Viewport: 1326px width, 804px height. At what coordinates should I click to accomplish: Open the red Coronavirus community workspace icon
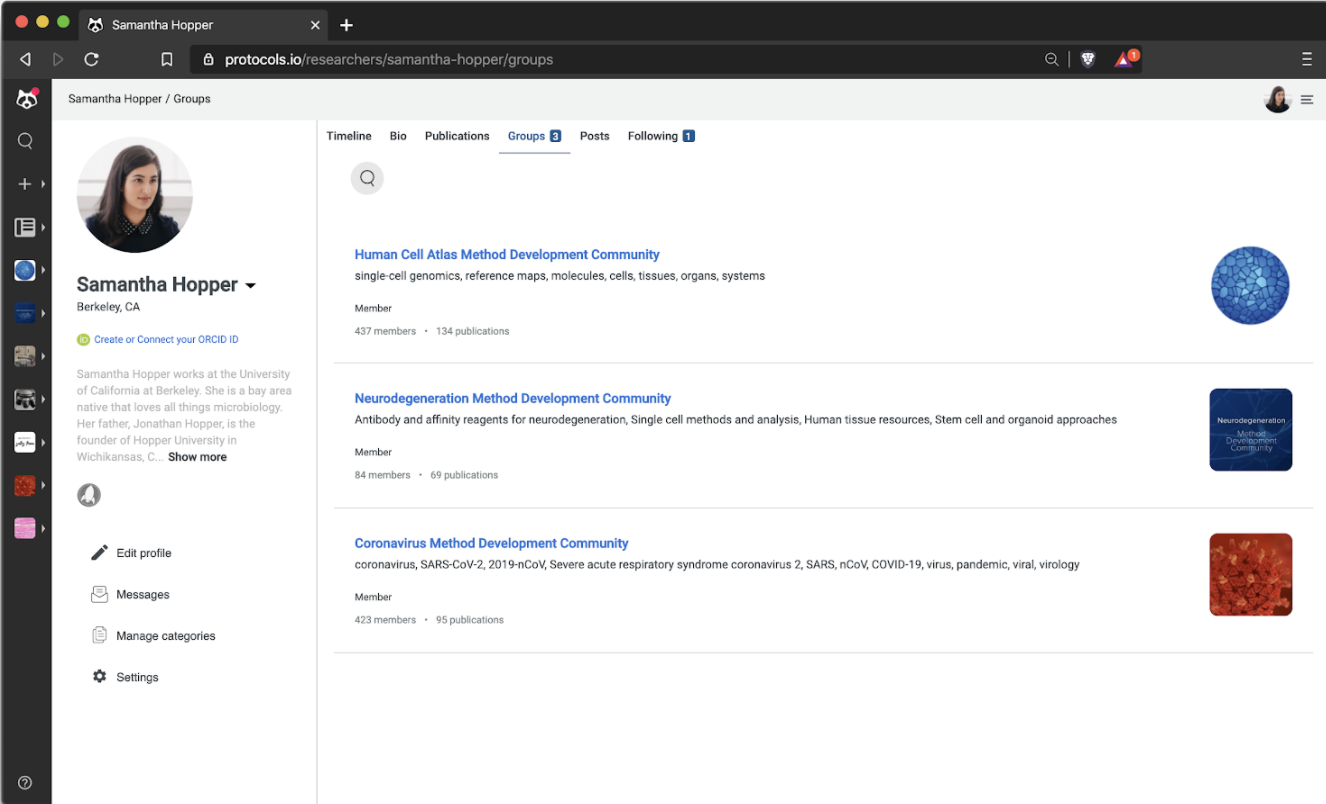[26, 485]
